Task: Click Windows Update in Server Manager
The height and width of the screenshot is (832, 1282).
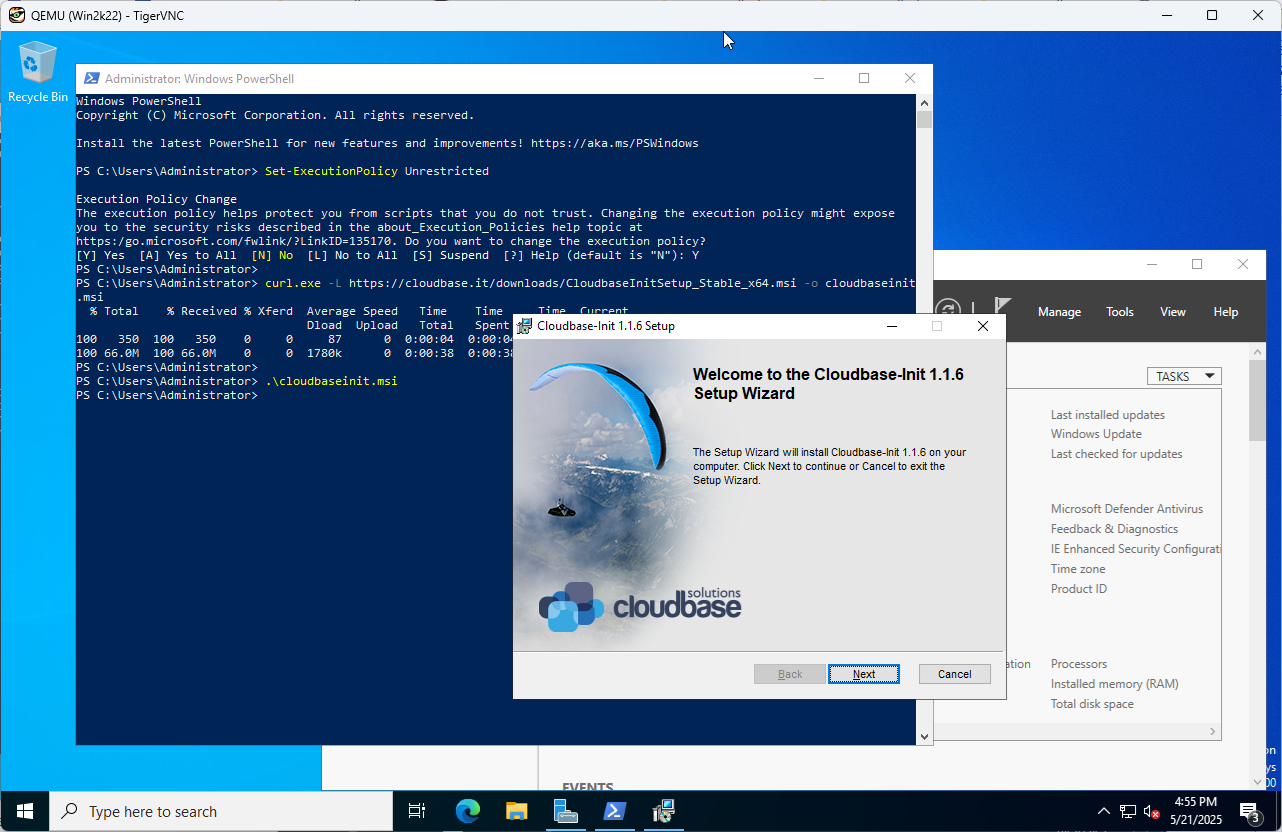Action: tap(1096, 434)
